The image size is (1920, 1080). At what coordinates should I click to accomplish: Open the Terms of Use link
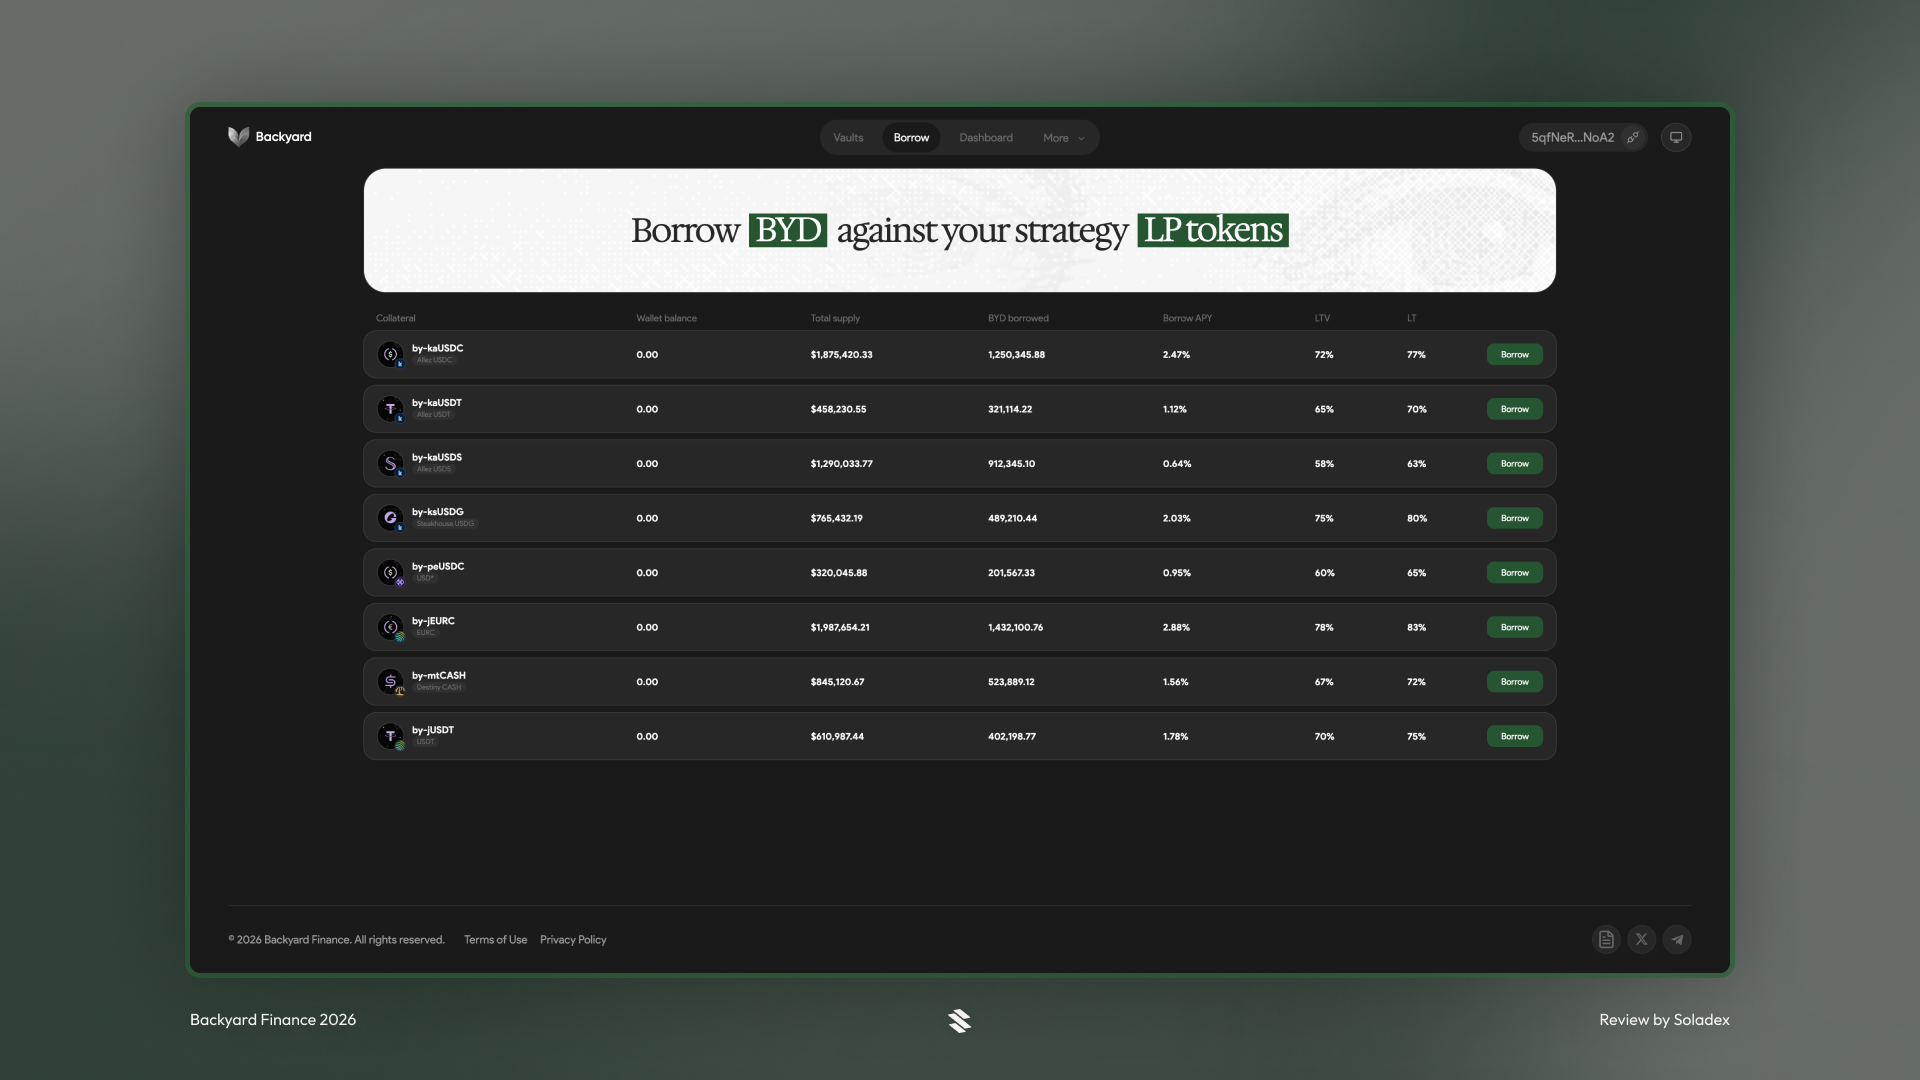point(495,940)
